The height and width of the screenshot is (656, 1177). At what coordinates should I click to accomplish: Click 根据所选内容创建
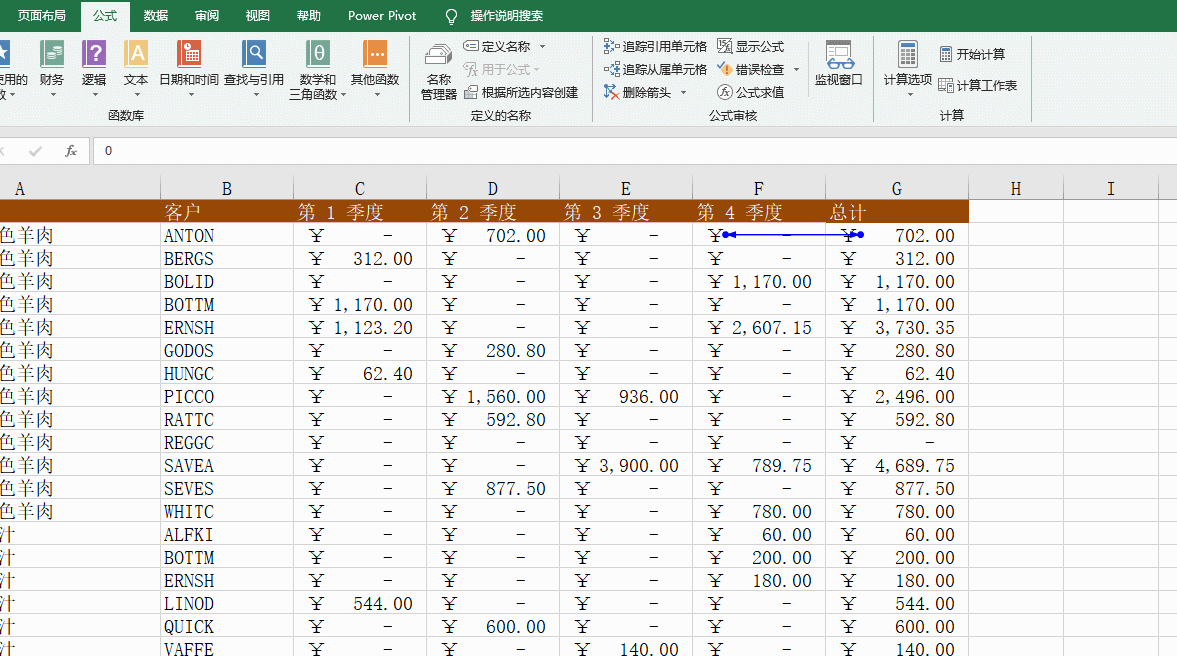[521, 92]
